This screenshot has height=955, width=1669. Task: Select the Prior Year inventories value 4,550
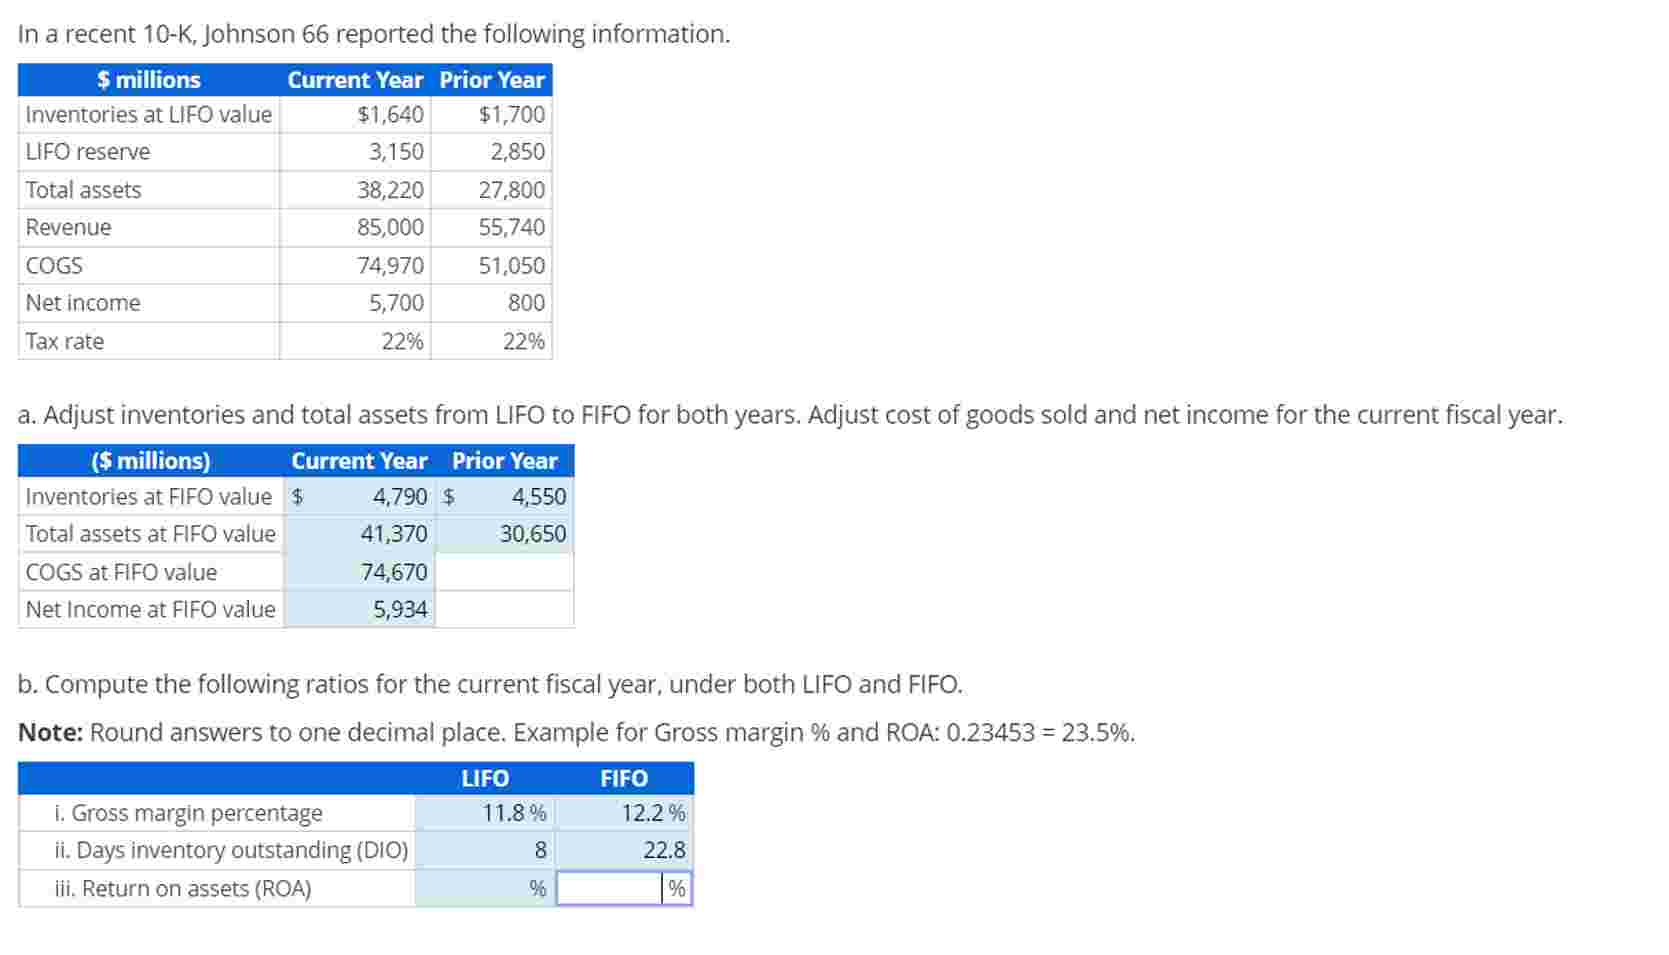(x=537, y=496)
